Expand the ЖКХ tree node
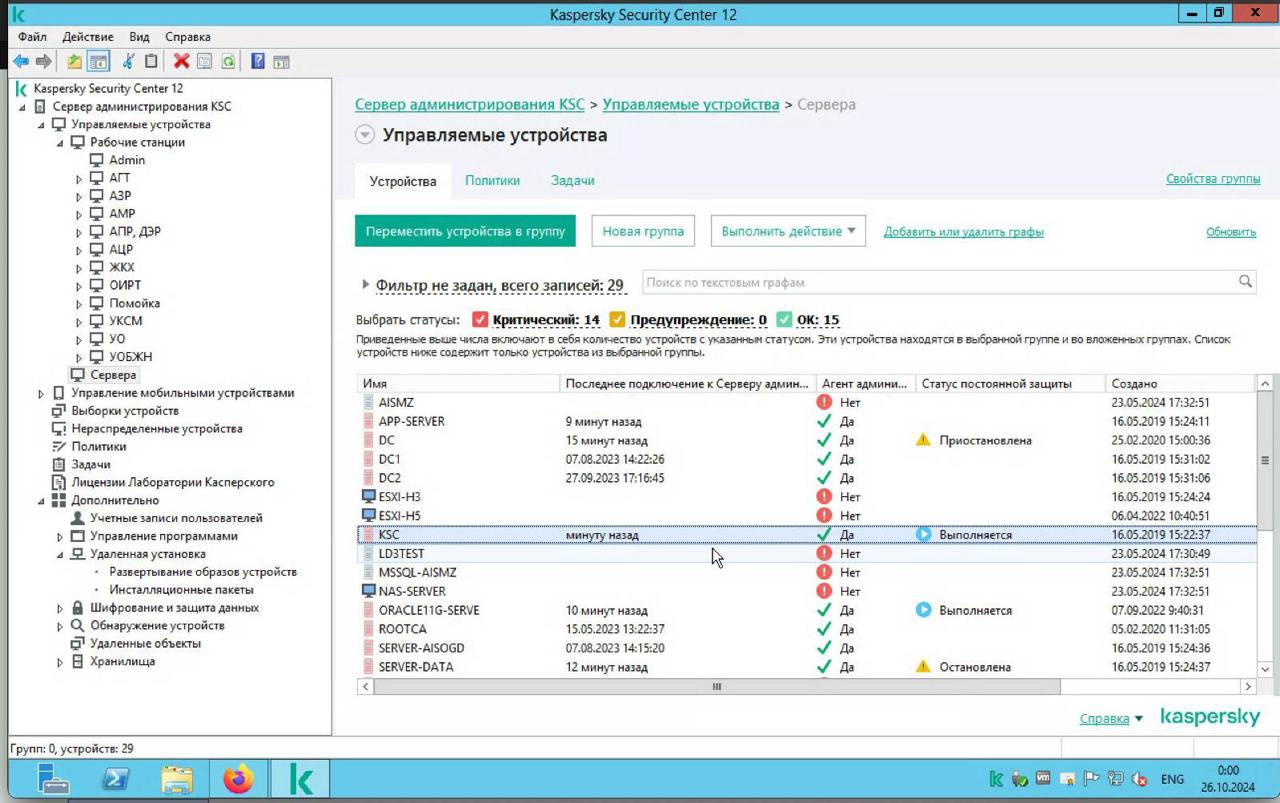 click(79, 267)
